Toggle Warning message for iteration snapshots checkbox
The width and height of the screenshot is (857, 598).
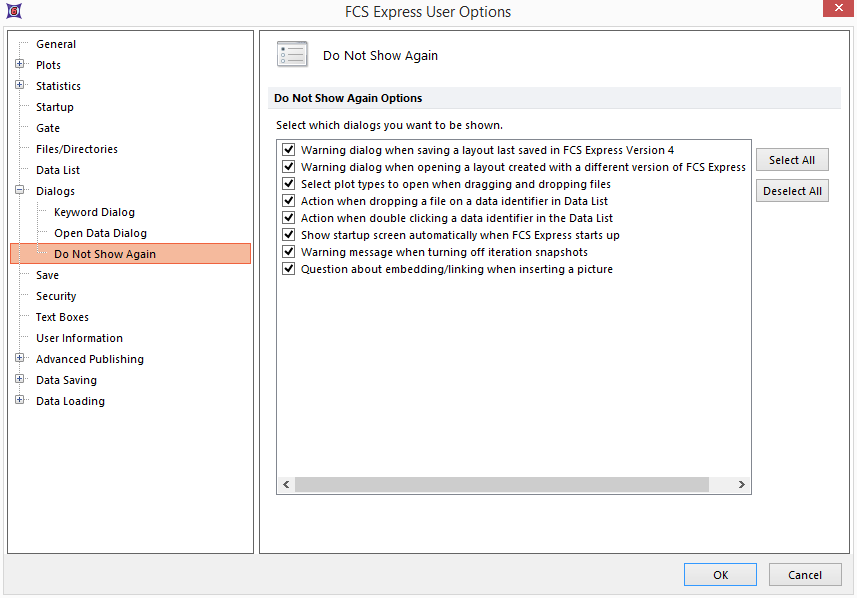pyautogui.click(x=289, y=252)
